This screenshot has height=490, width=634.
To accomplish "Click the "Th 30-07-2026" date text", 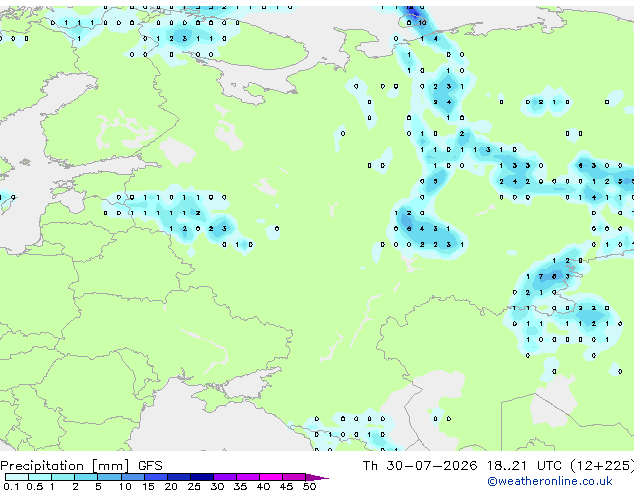I will pyautogui.click(x=420, y=466).
